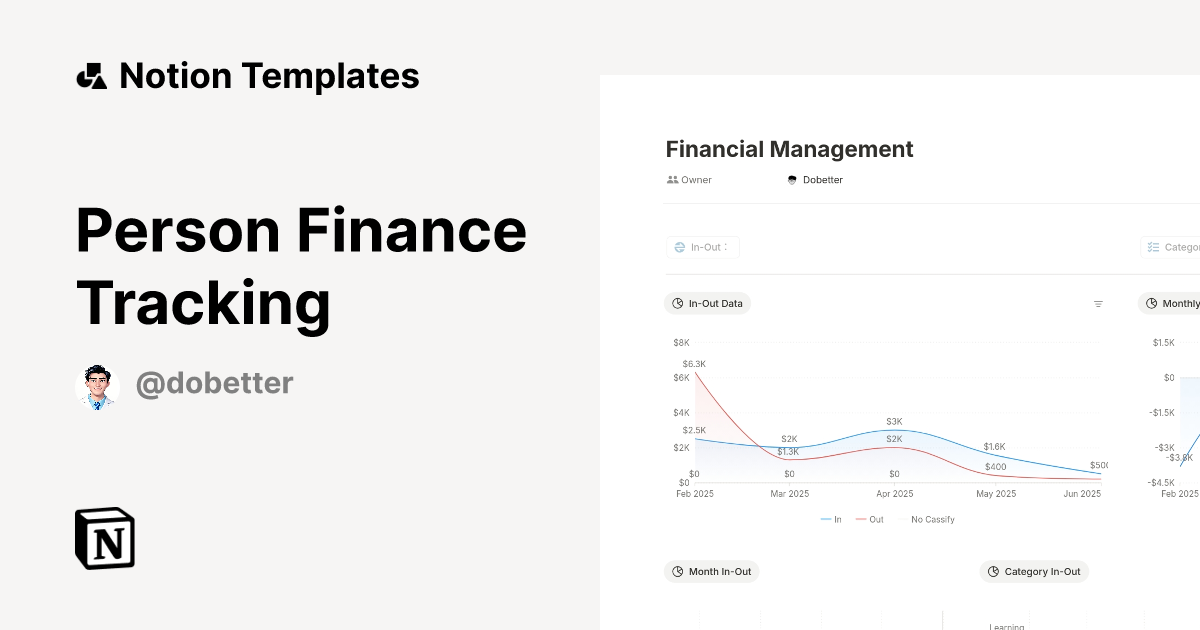Switch to the In-Out Data chart view
Screen dimensions: 1200x630
707,303
